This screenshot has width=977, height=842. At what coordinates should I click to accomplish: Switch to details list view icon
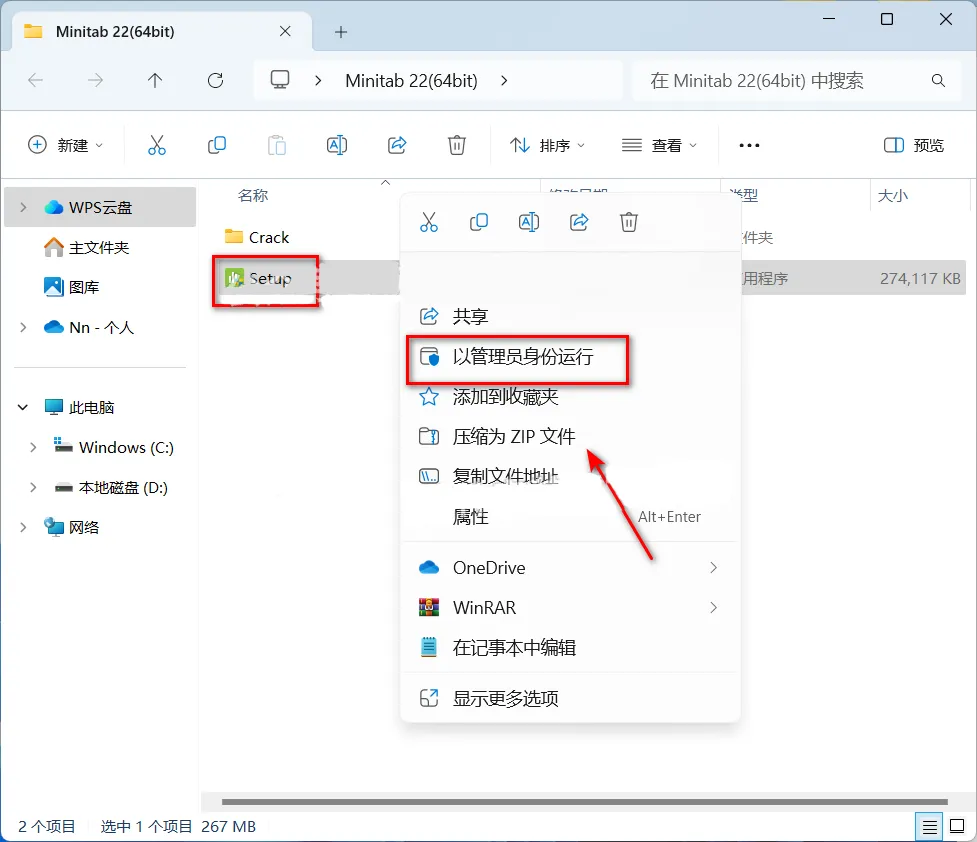(929, 827)
